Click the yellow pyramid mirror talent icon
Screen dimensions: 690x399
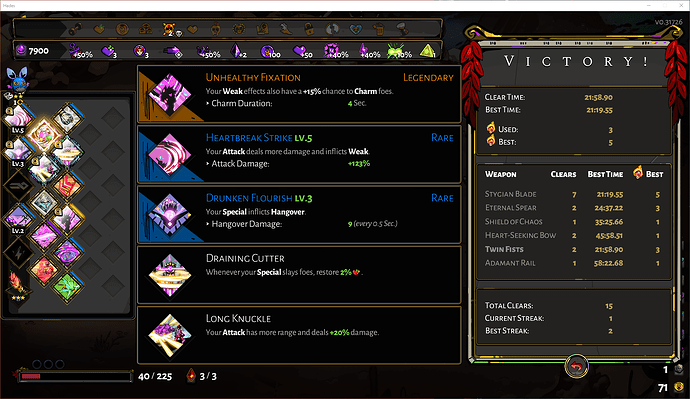[427, 51]
